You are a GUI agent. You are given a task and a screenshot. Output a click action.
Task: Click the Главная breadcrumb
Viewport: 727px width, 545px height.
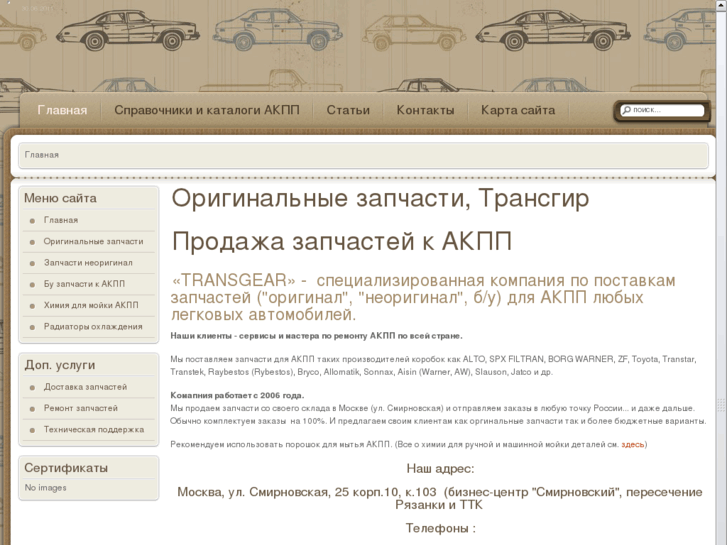(x=42, y=155)
